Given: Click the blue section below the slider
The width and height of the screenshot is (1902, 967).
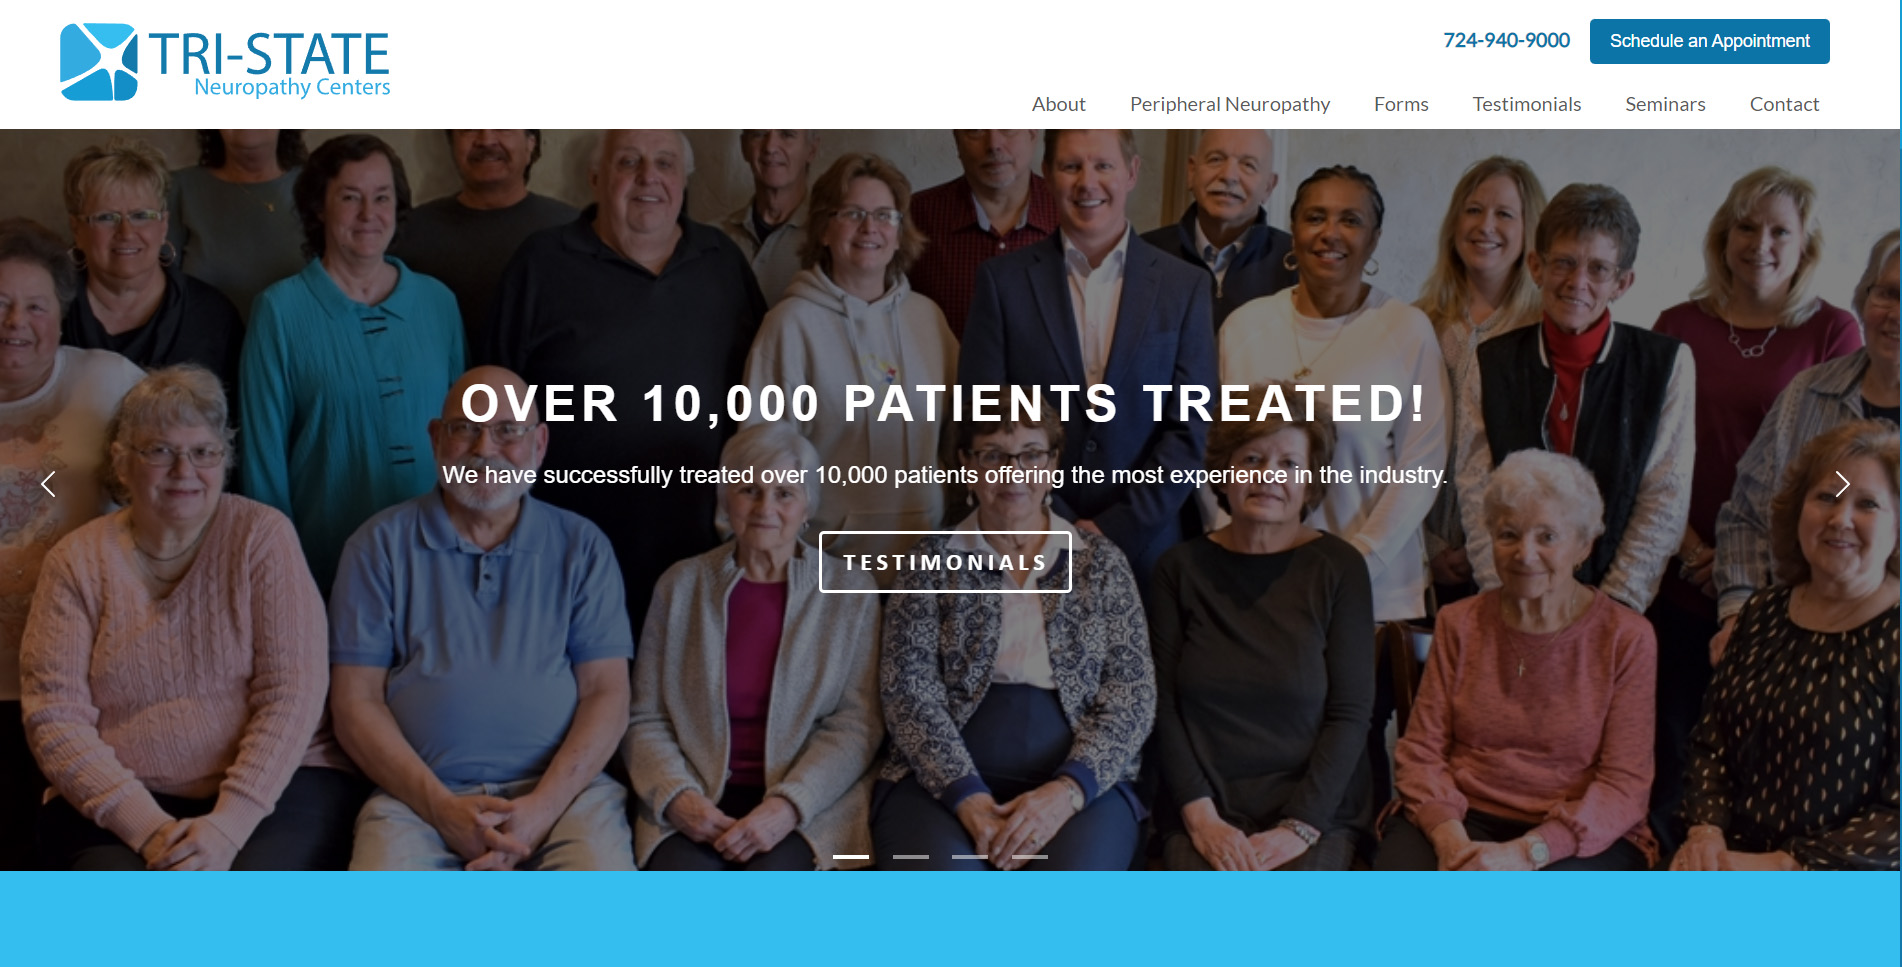Looking at the screenshot, I should pyautogui.click(x=950, y=919).
